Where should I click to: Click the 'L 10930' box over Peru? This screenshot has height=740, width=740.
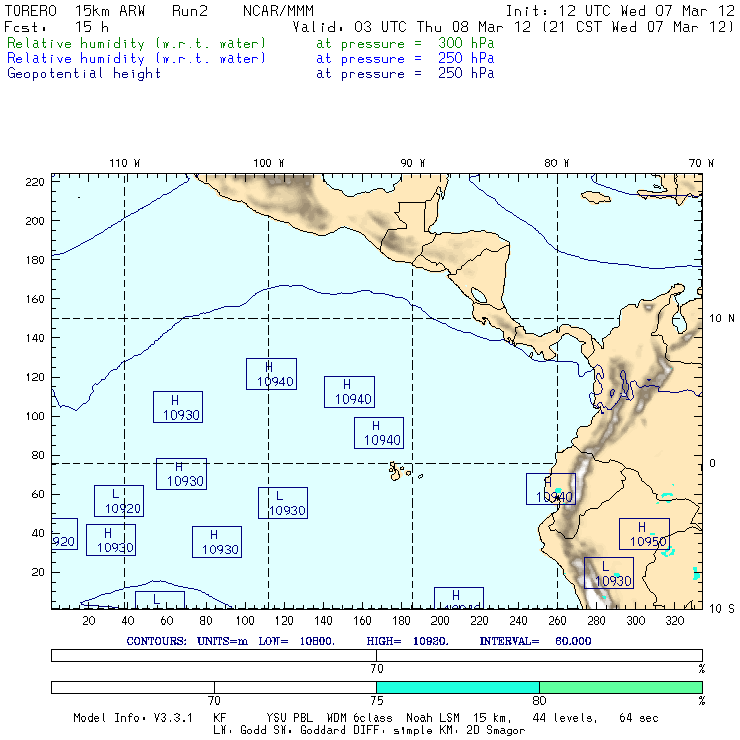click(x=609, y=573)
